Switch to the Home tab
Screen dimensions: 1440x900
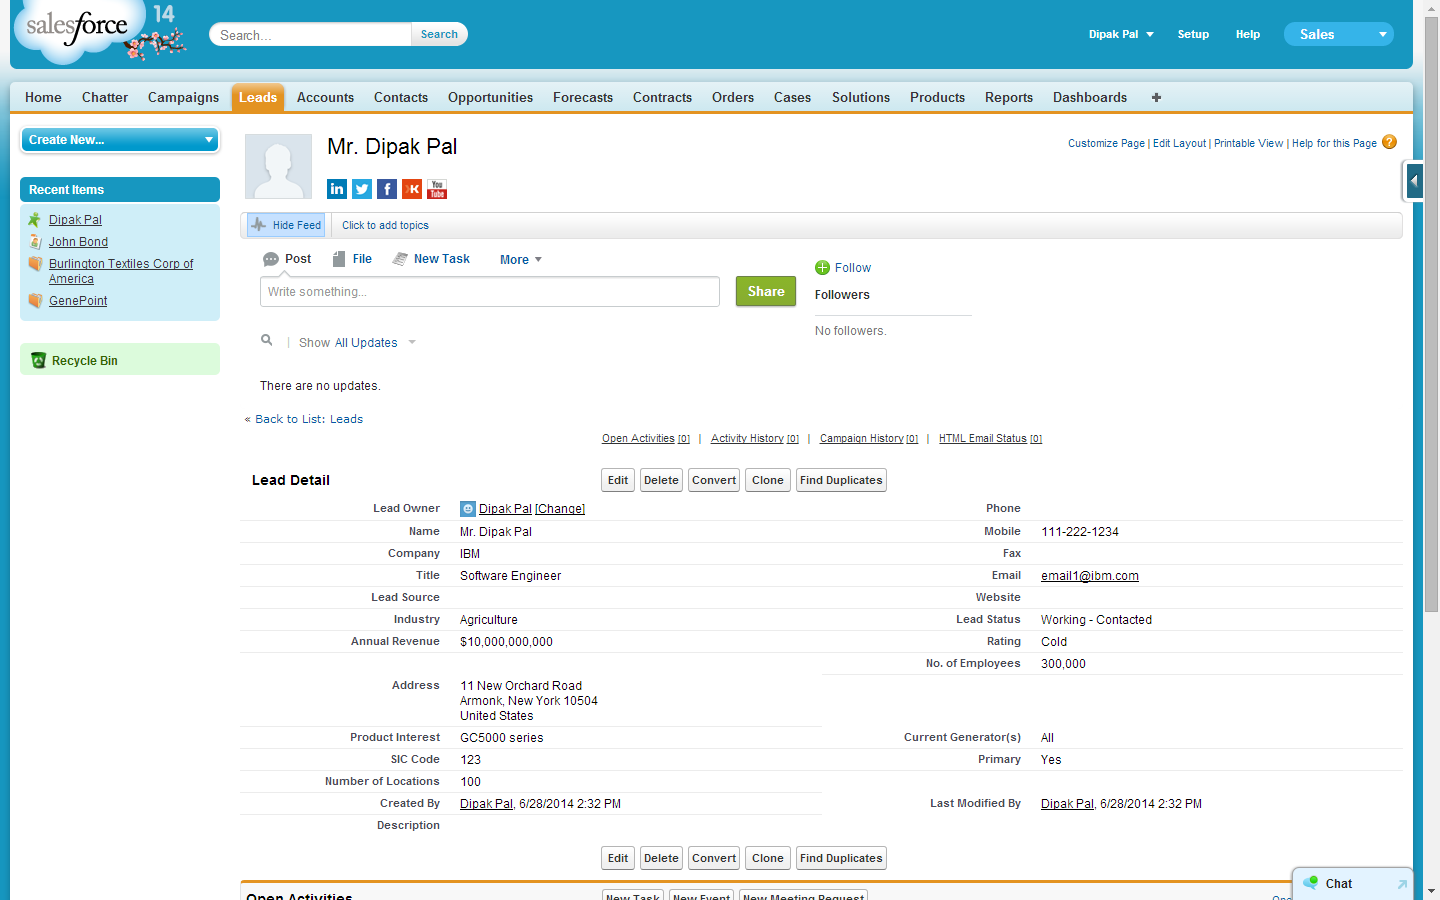coord(43,97)
